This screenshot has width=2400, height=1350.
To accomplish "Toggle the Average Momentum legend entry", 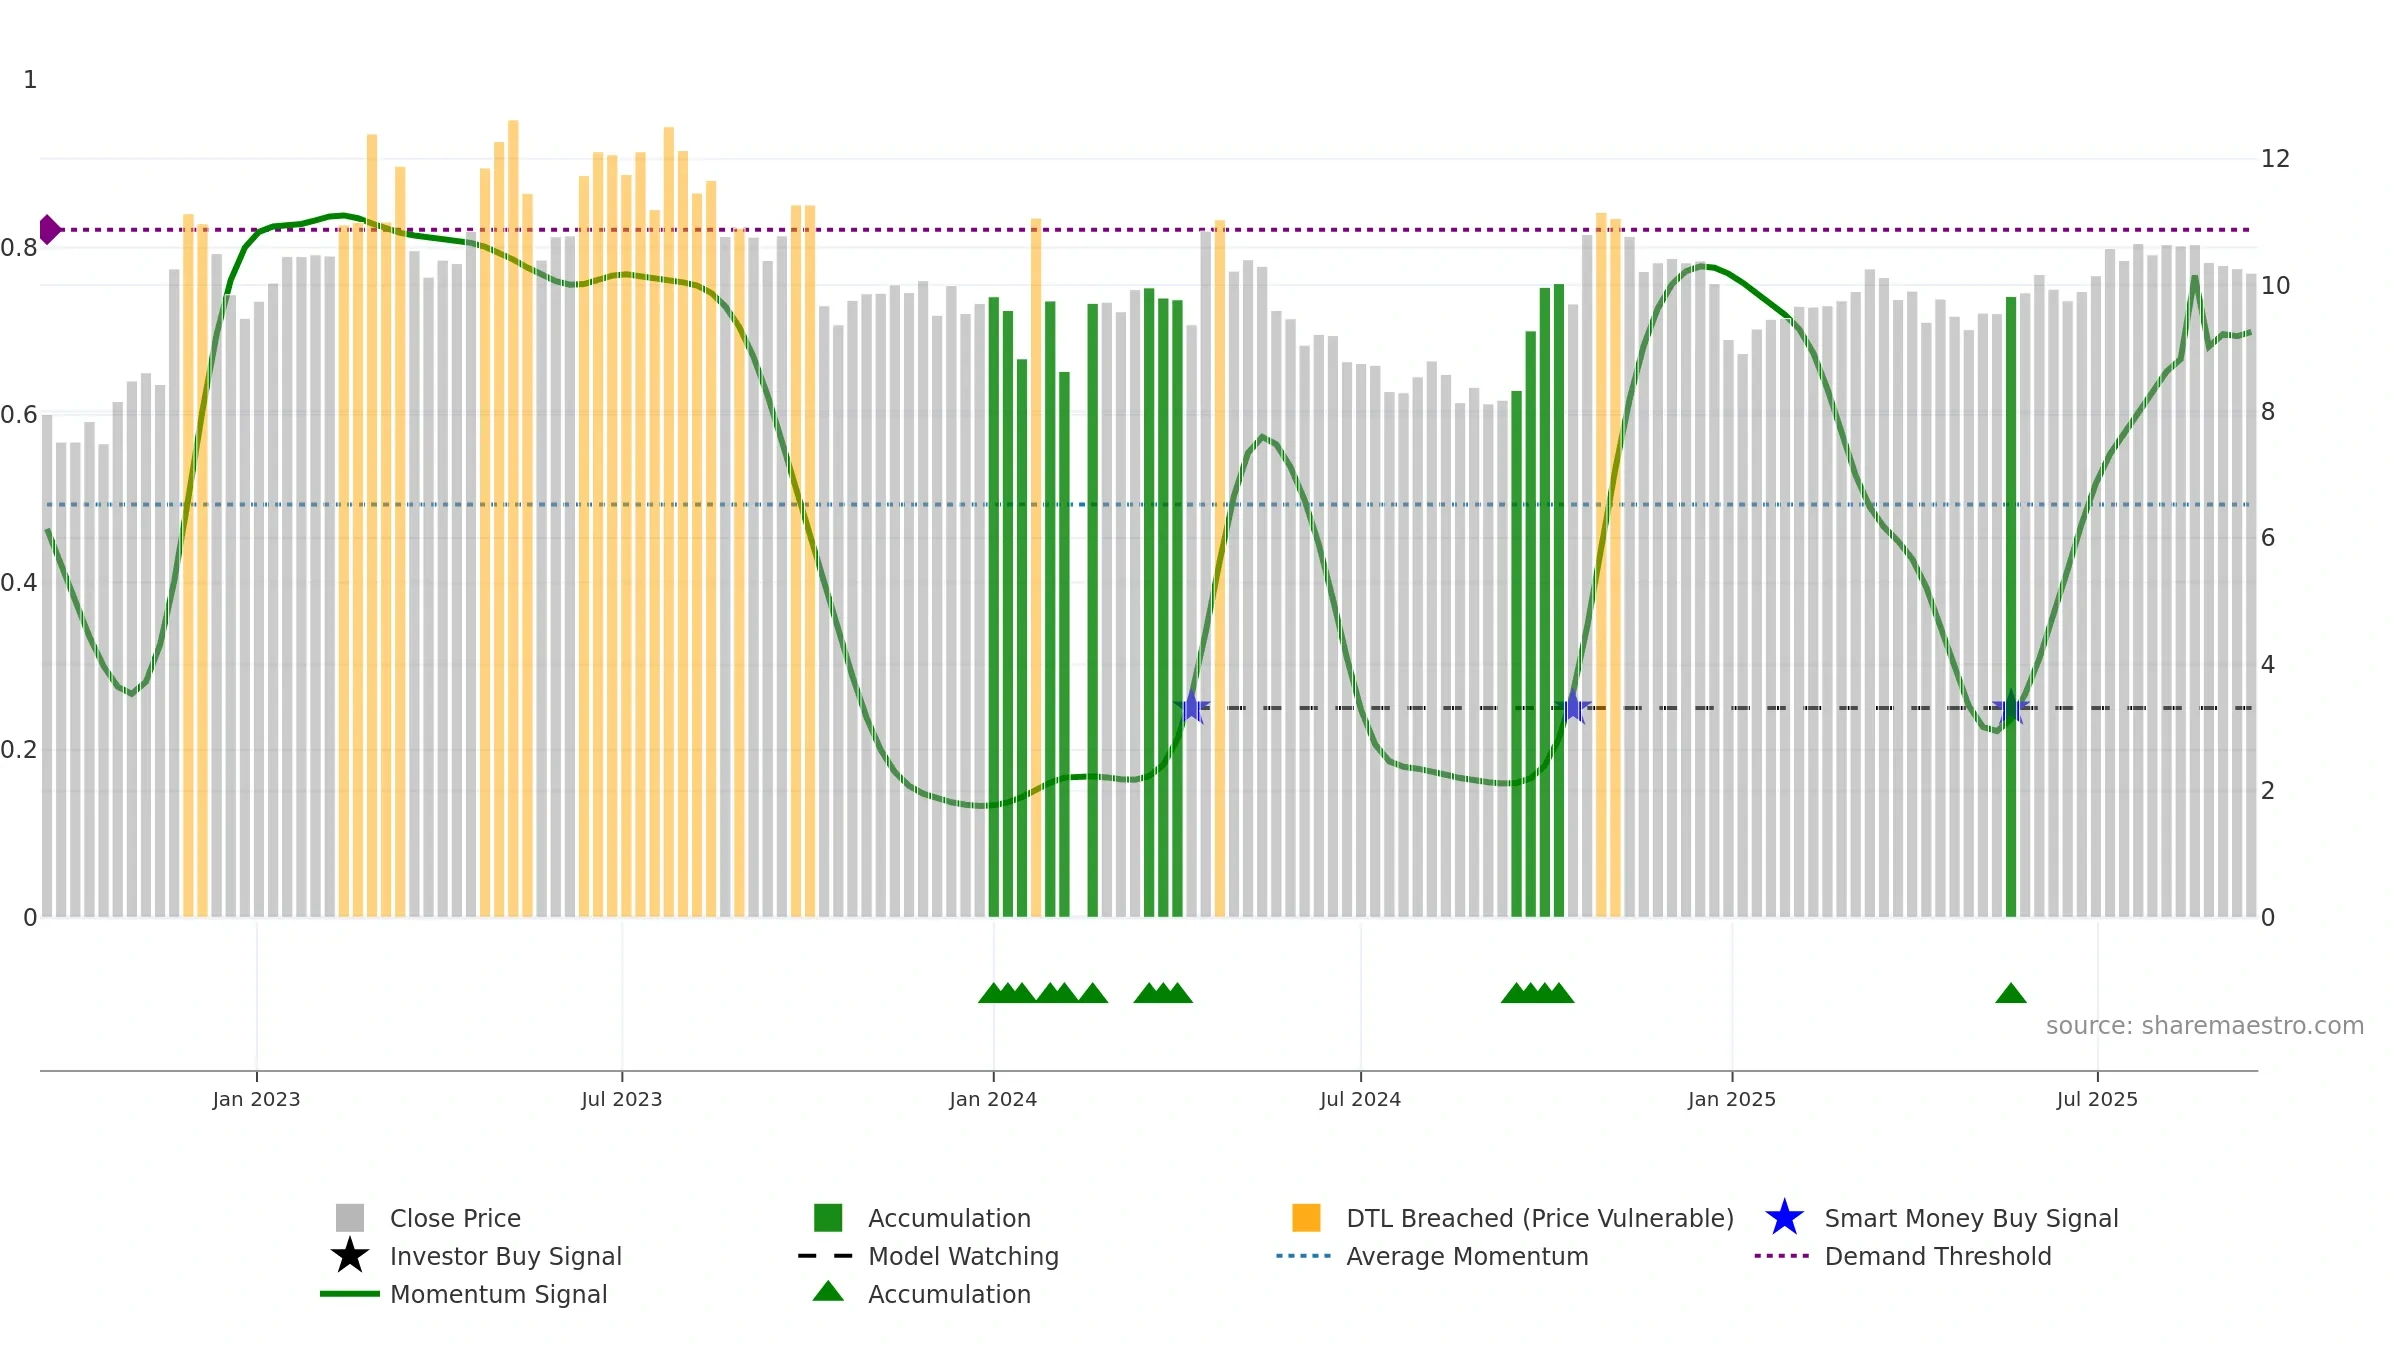I will (1467, 1256).
